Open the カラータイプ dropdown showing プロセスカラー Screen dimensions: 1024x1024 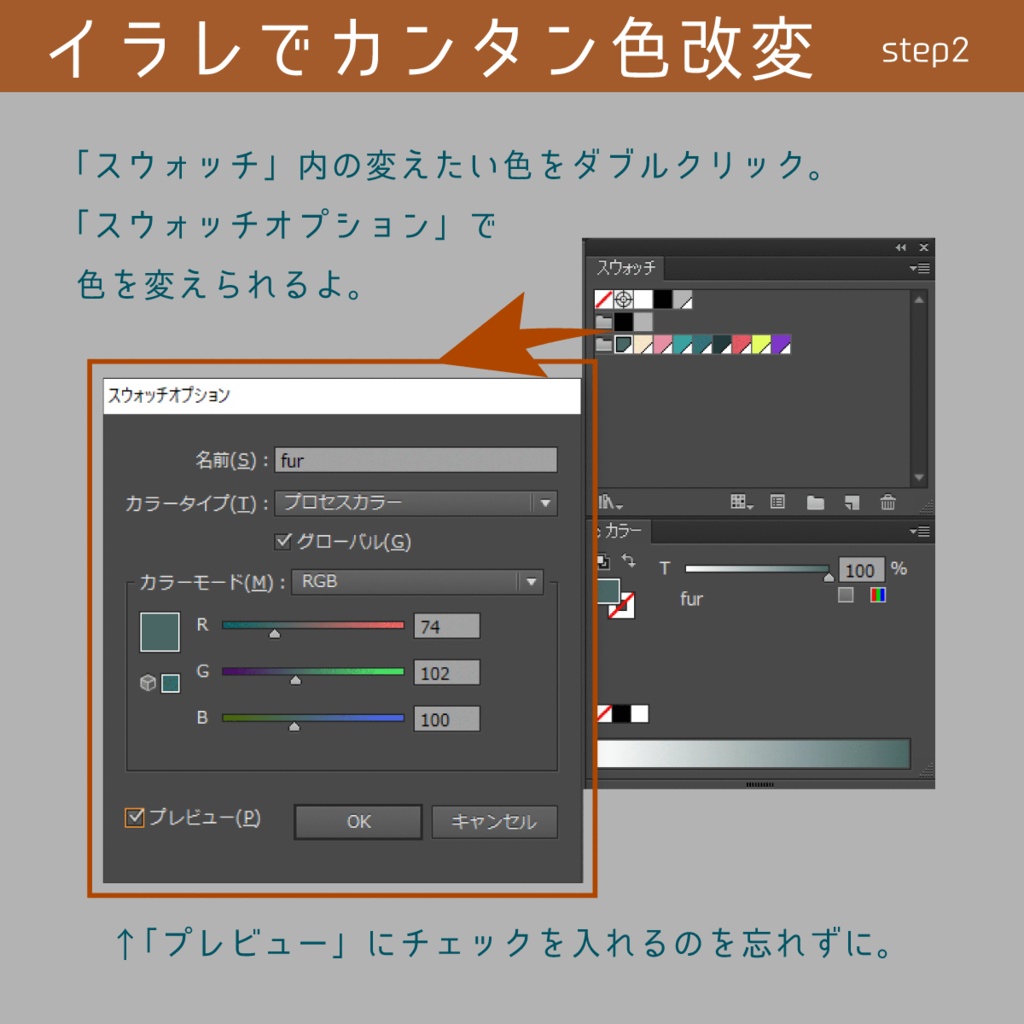click(x=417, y=503)
